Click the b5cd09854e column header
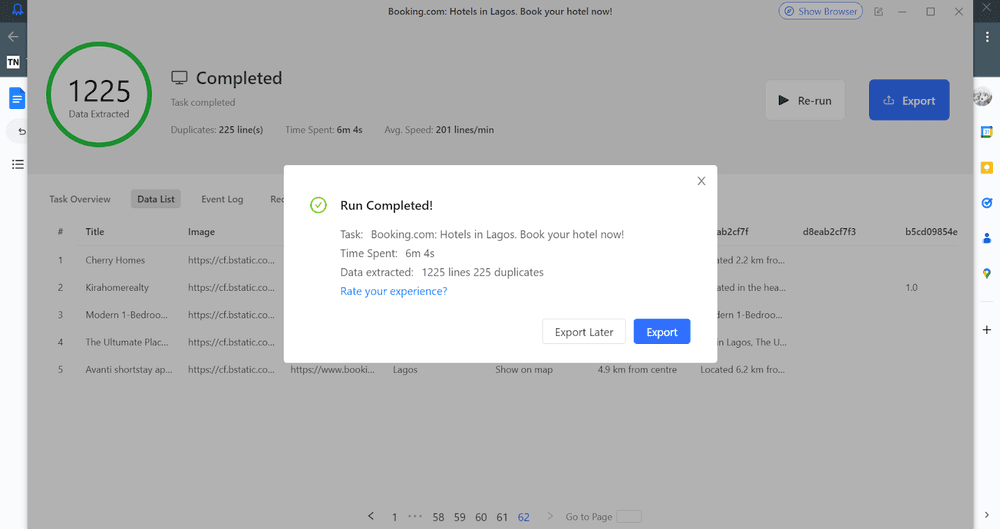Screen dimensions: 1000x529 (x=931, y=232)
